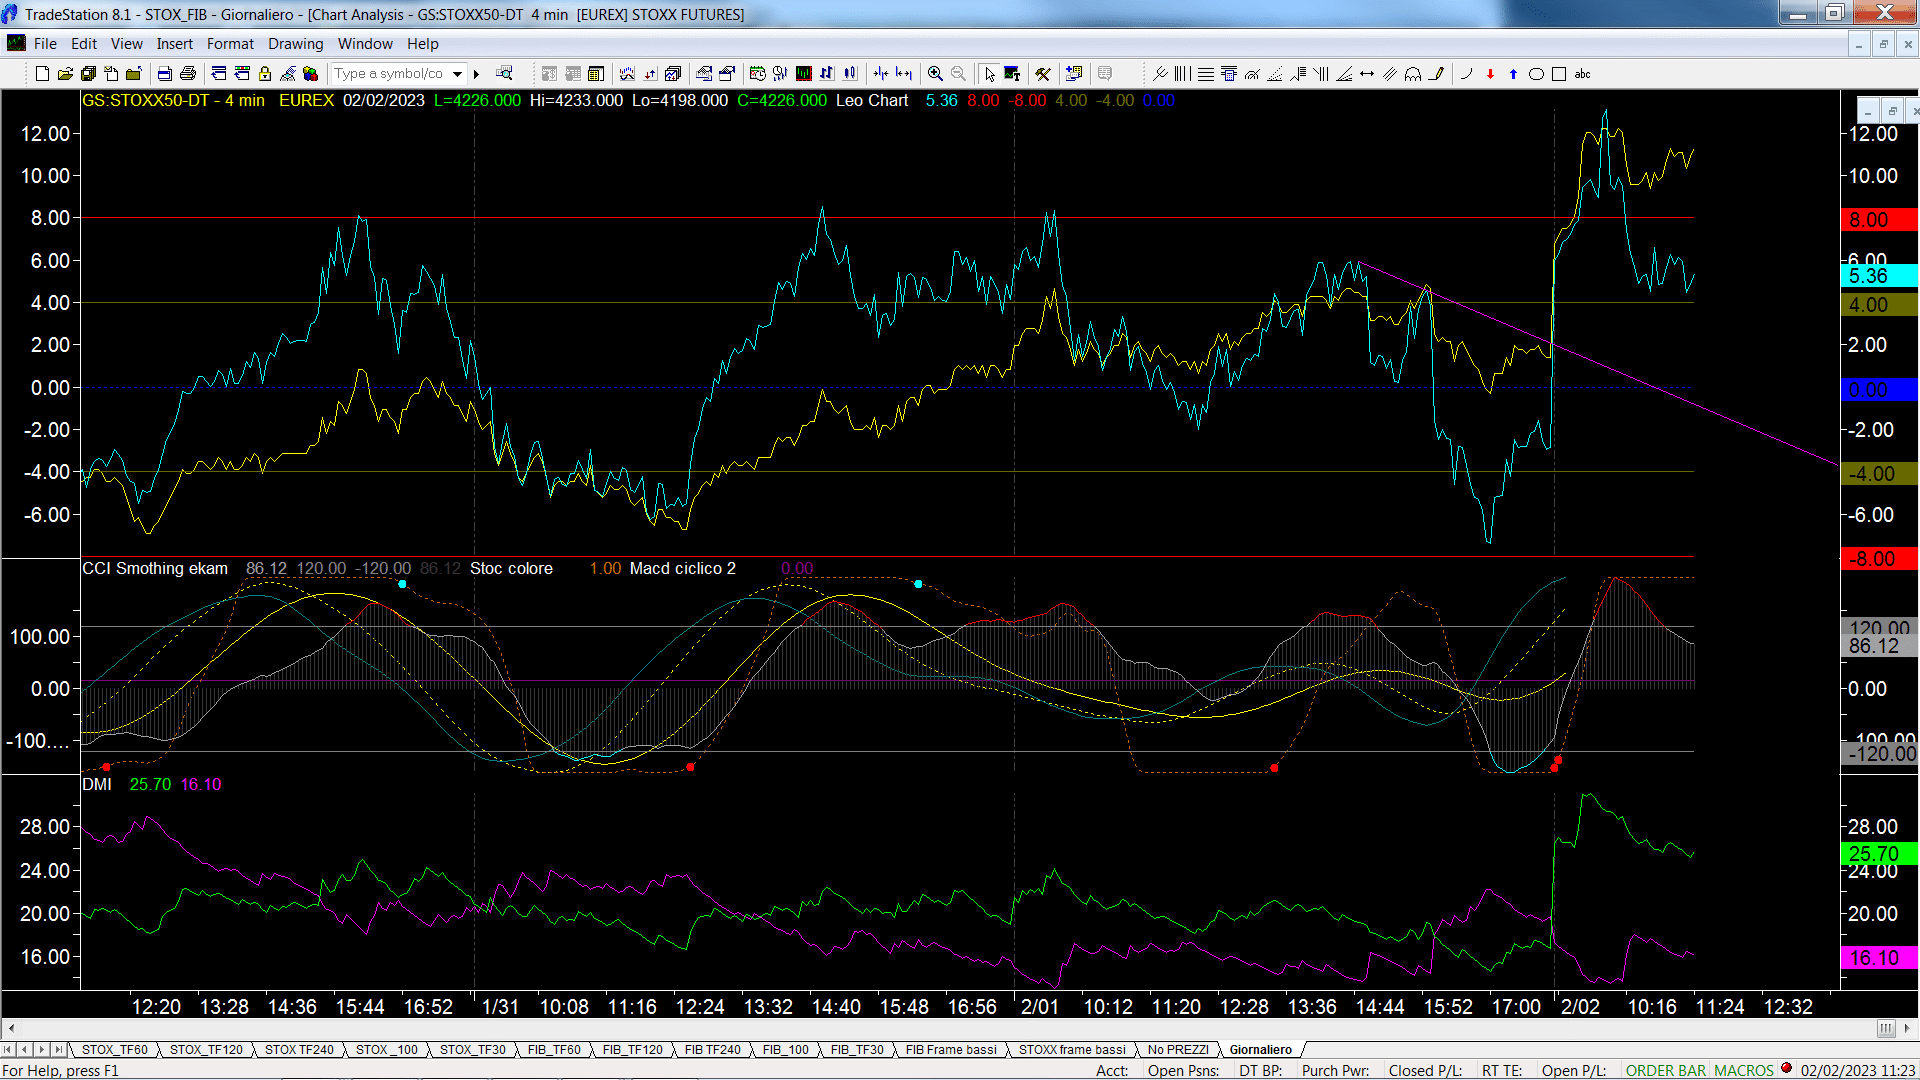Click the black chart window icon
This screenshot has width=1920, height=1080.
[803, 73]
